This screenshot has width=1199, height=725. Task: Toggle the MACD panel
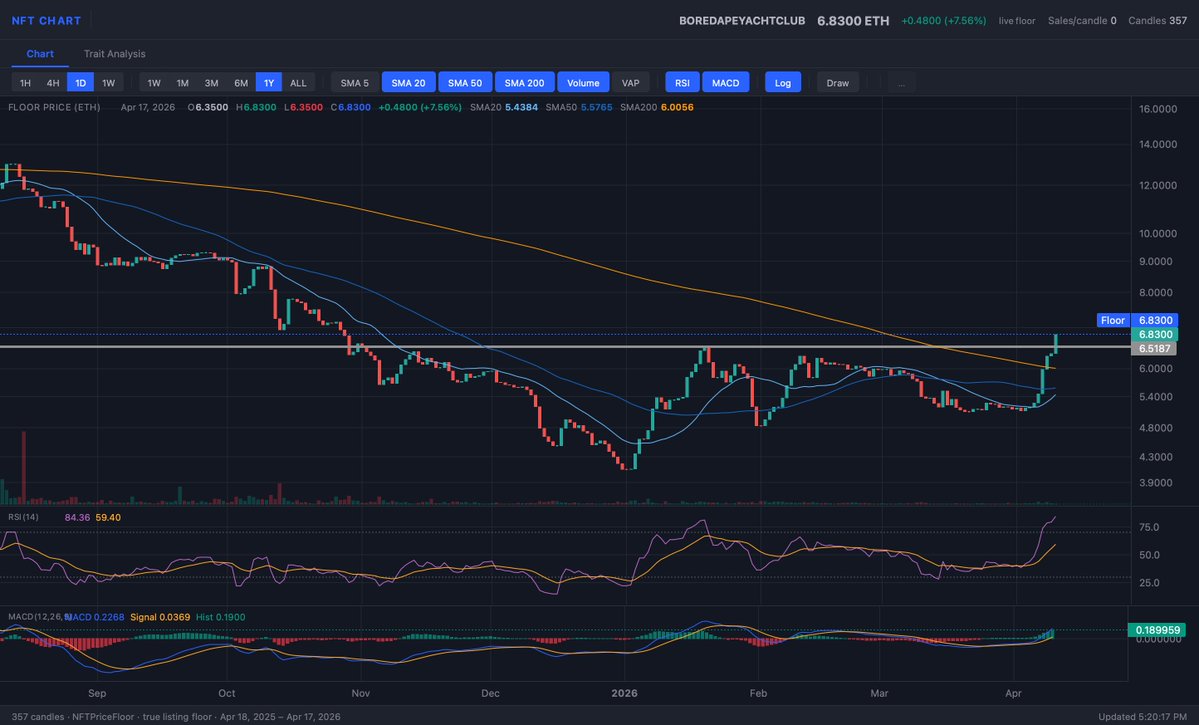pyautogui.click(x=726, y=83)
